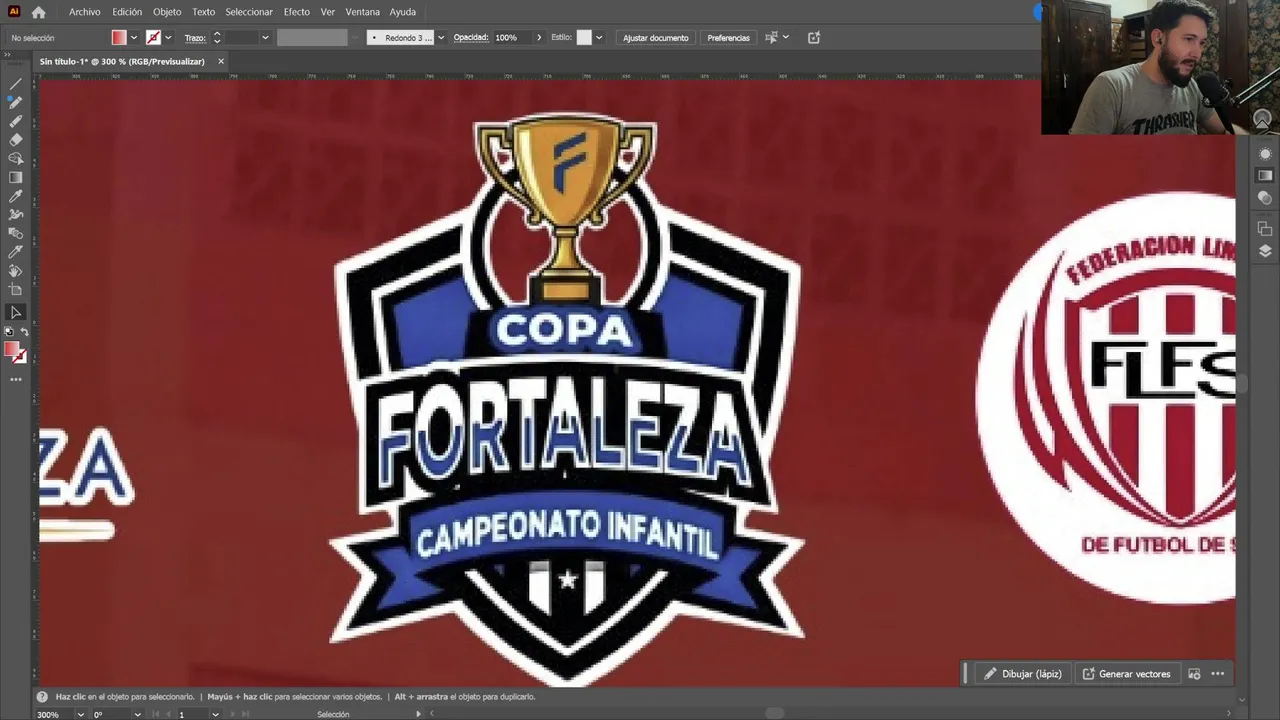Select the Gradient tool
Screen dimensions: 1280x720
point(15,177)
